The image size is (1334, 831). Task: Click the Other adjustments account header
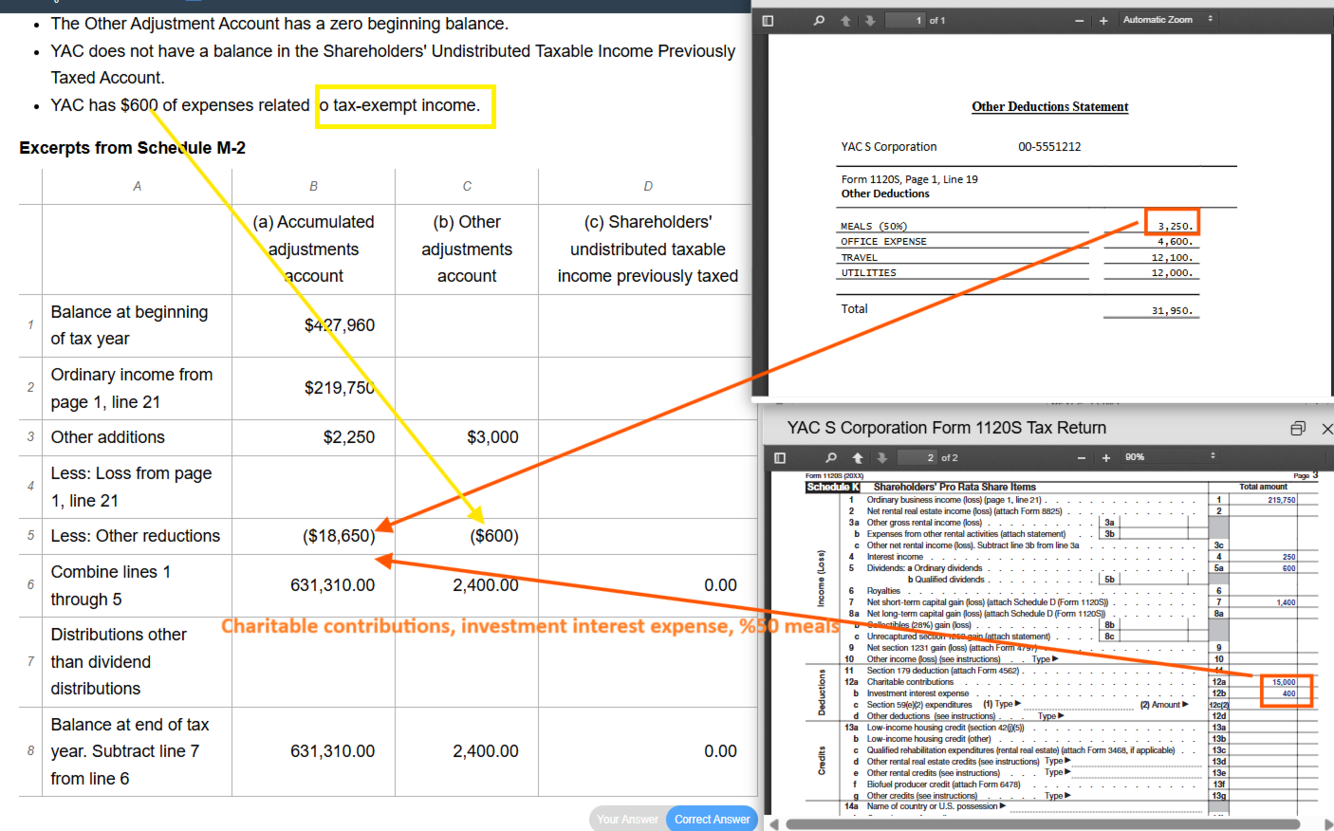point(466,249)
